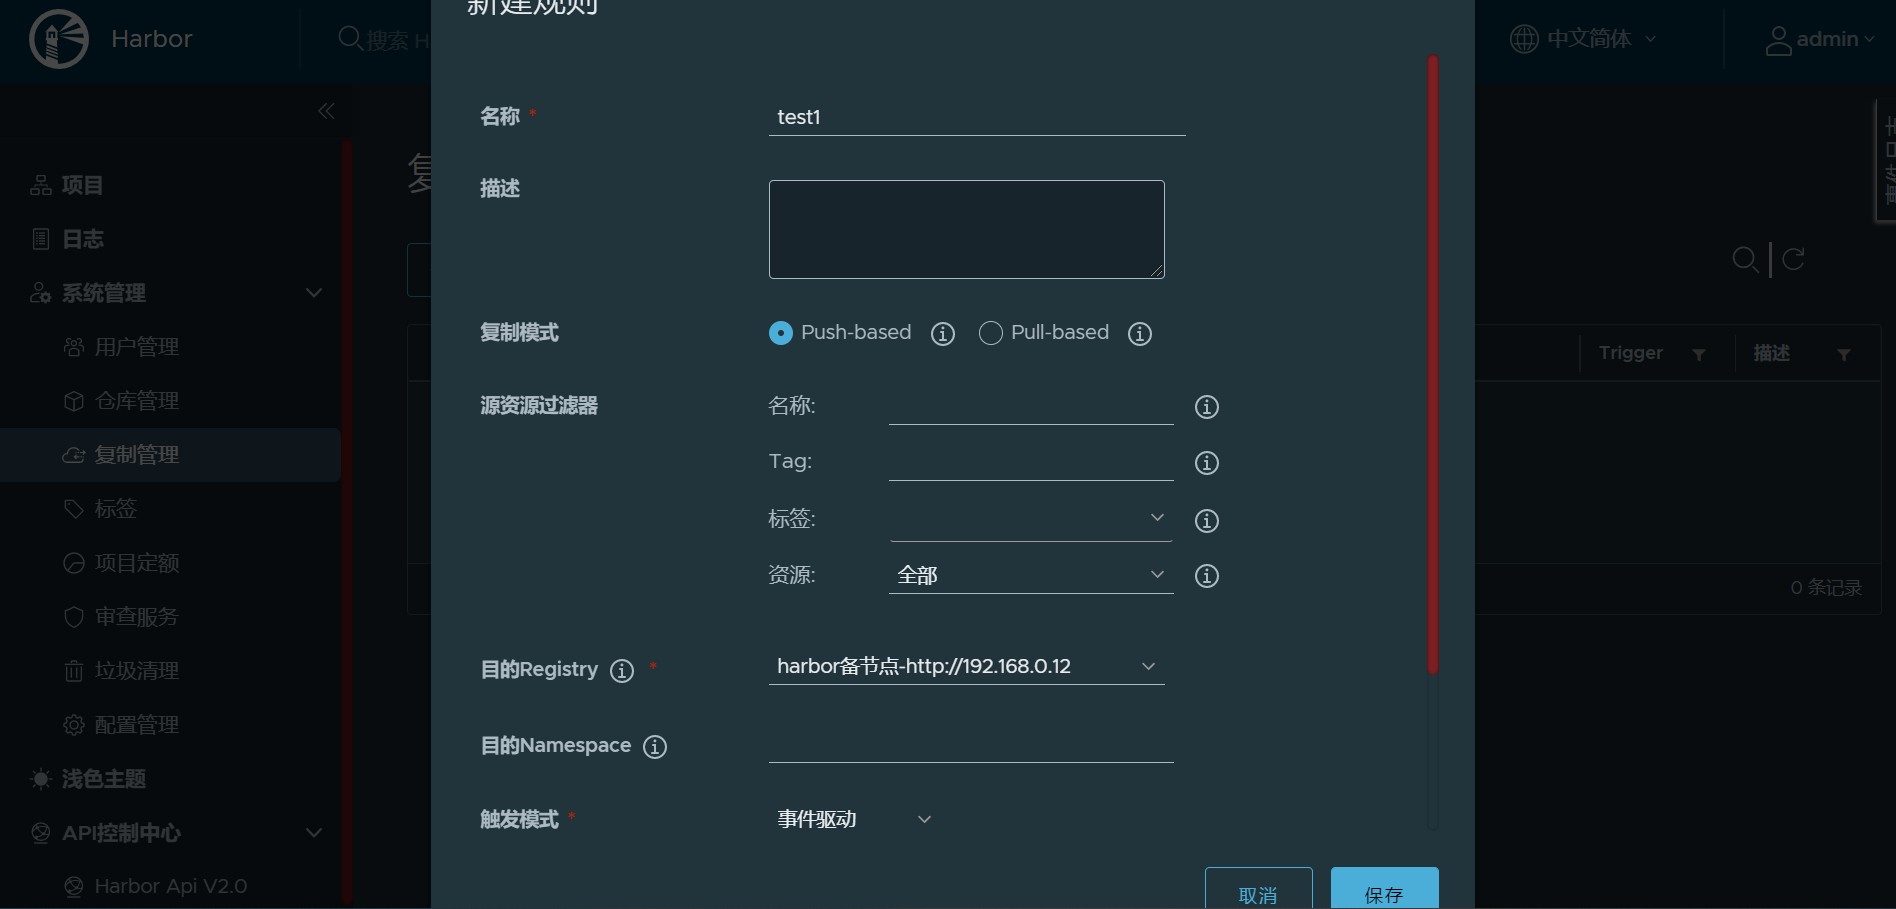This screenshot has height=909, width=1896.
Task: Click the search magnifier icon in header
Action: click(350, 38)
